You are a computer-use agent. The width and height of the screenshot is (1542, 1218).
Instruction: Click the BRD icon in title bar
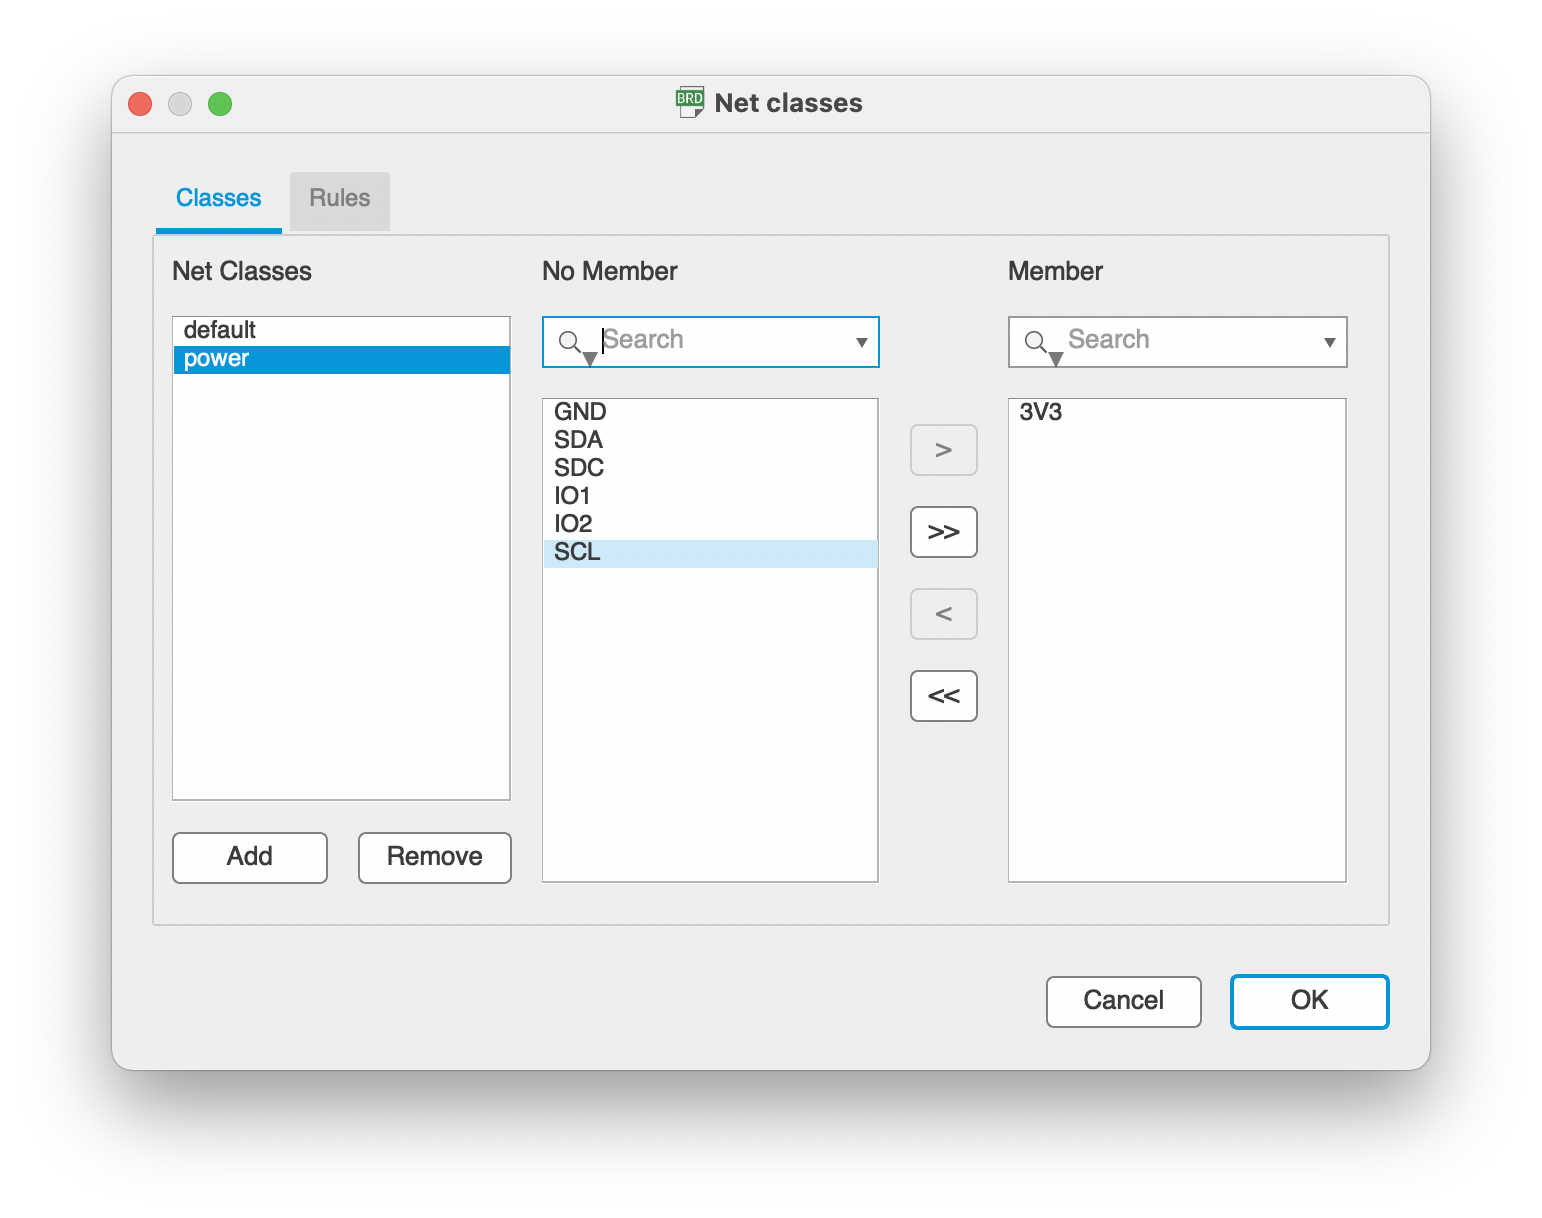click(x=690, y=102)
